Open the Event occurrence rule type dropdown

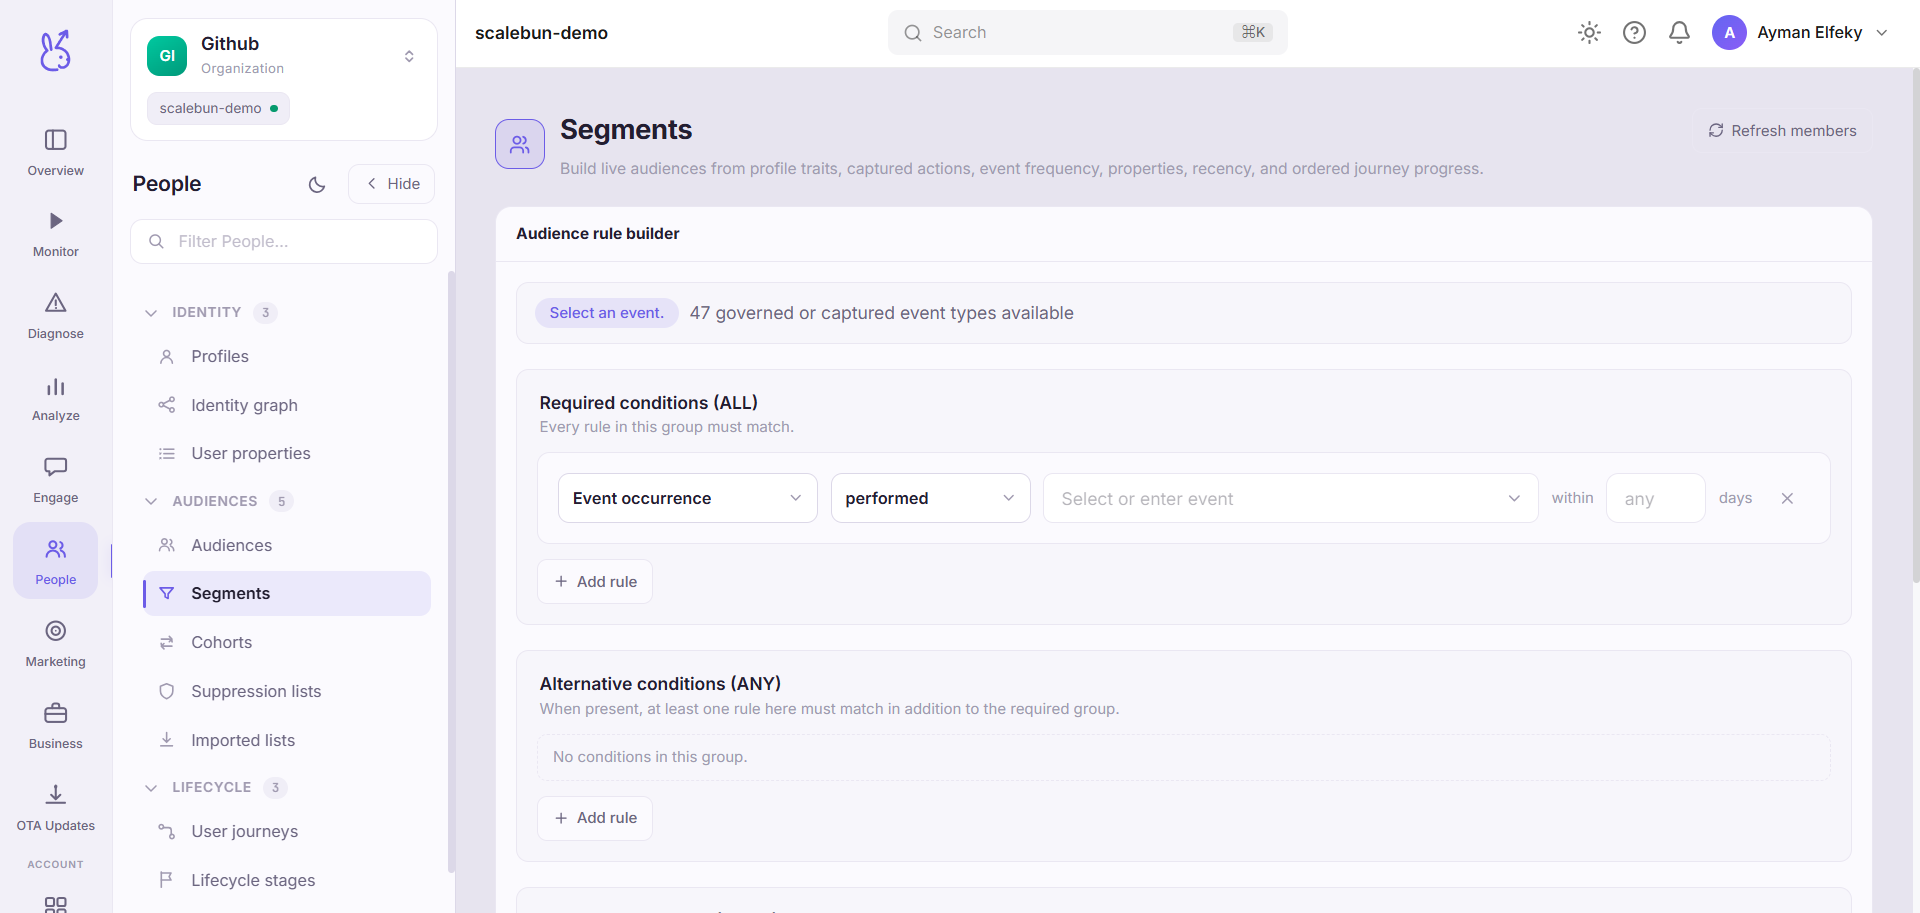(x=688, y=498)
